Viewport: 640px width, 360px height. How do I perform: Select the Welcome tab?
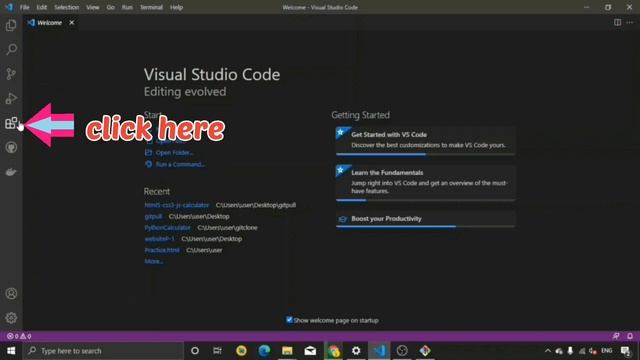[50, 23]
